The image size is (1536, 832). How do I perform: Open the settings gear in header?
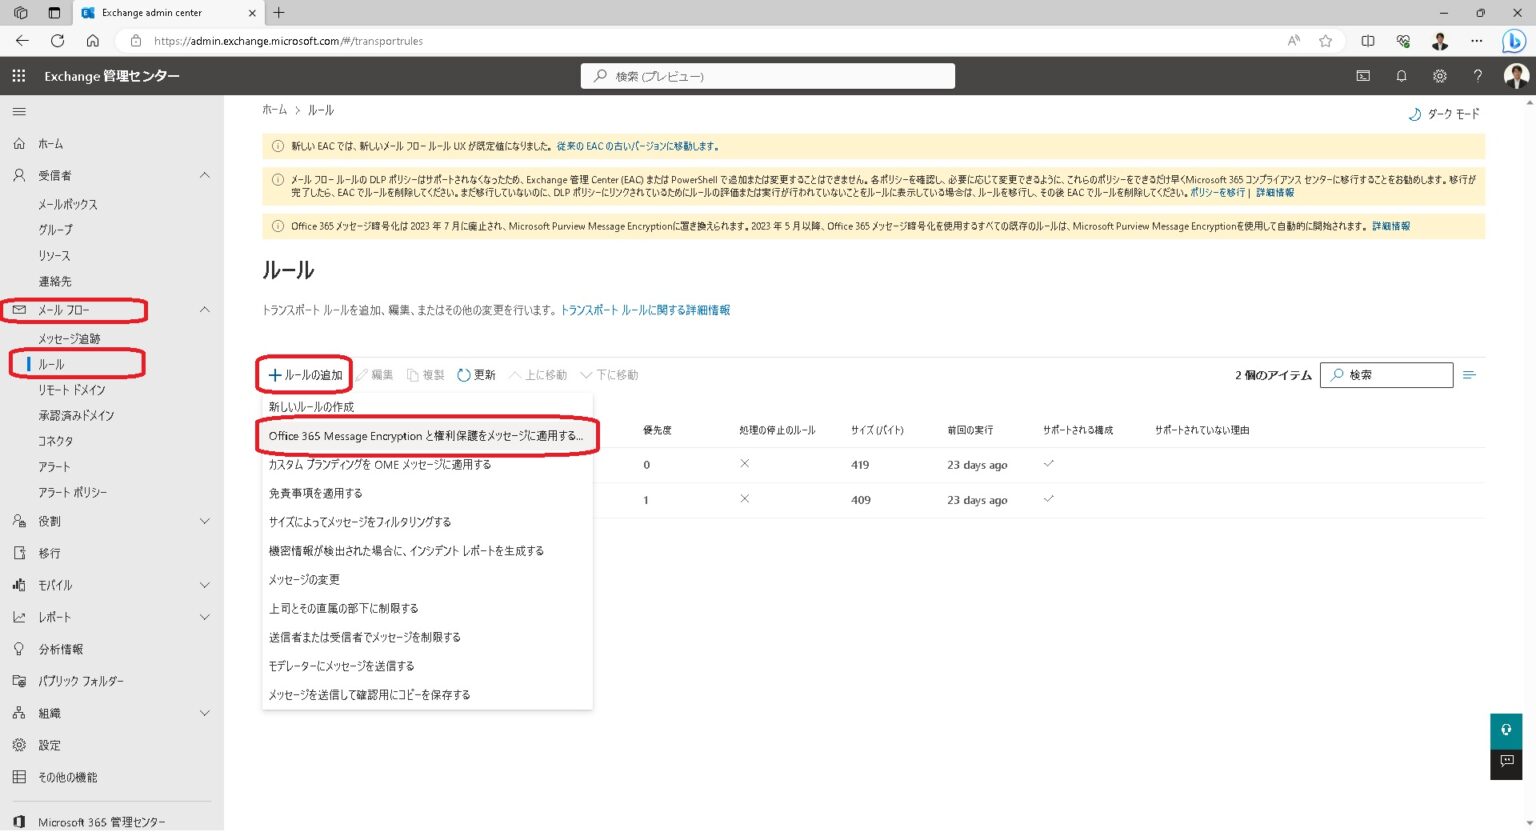pos(1439,76)
